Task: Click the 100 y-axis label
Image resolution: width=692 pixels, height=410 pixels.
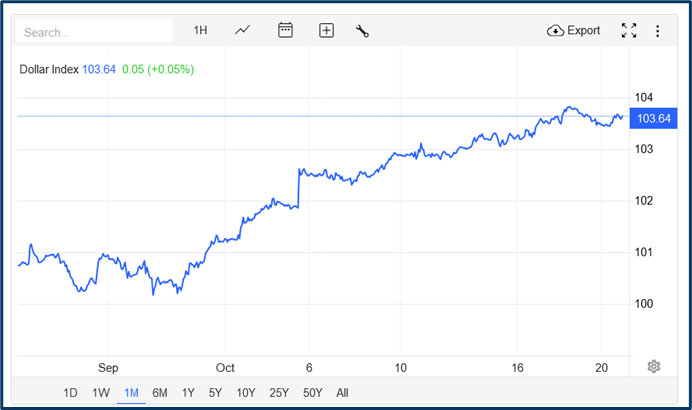Action: pos(643,304)
